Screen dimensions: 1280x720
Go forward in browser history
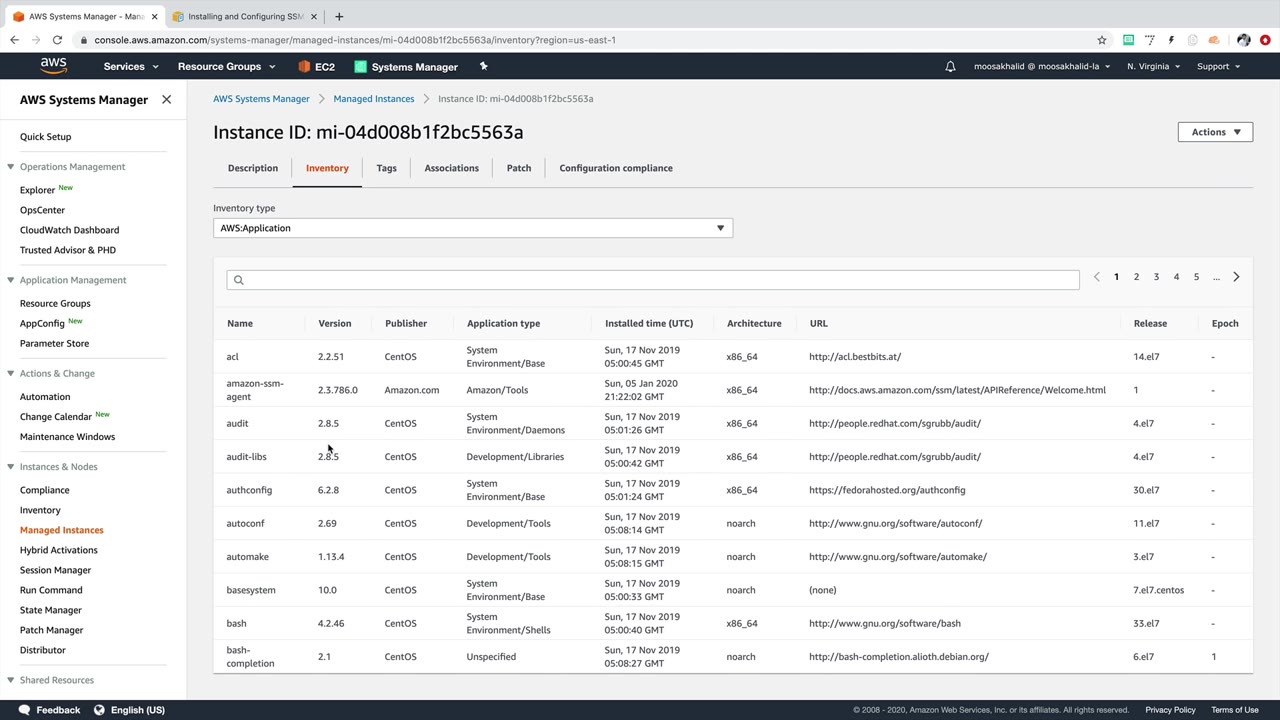point(36,40)
